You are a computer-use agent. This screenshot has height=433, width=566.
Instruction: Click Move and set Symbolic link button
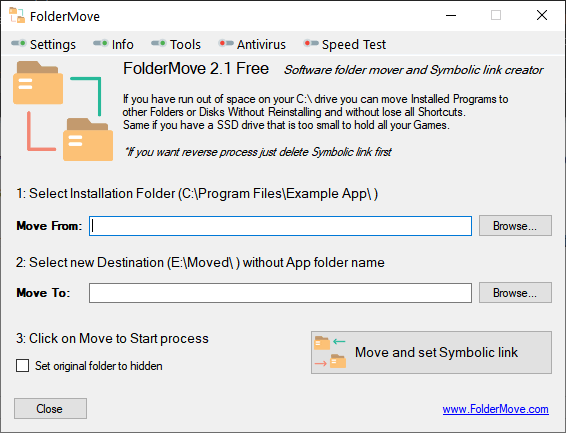coord(431,353)
